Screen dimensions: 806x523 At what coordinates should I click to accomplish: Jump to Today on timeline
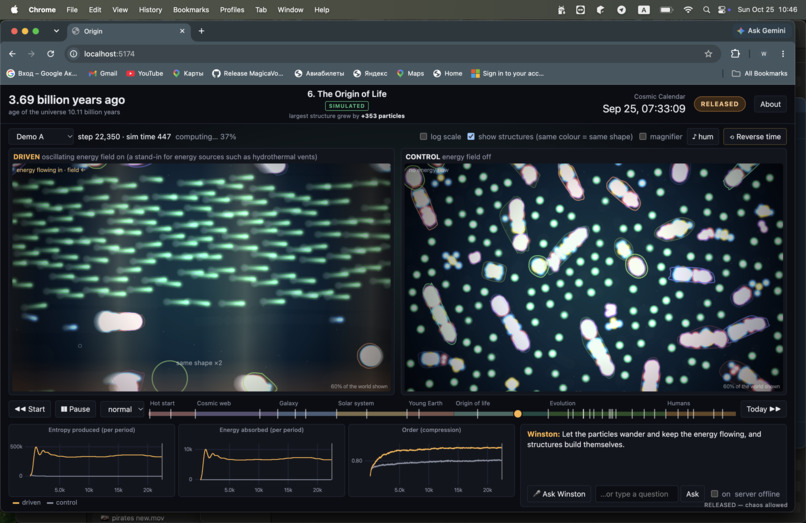tap(763, 409)
